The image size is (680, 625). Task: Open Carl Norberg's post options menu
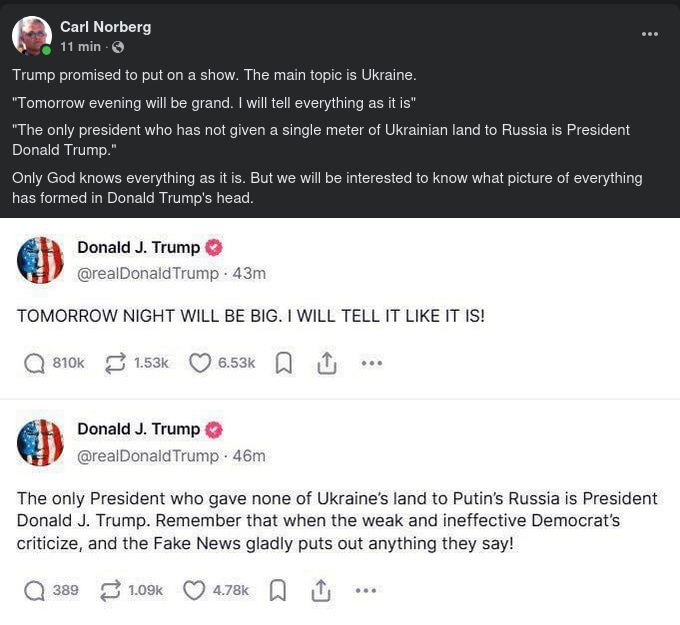(650, 34)
